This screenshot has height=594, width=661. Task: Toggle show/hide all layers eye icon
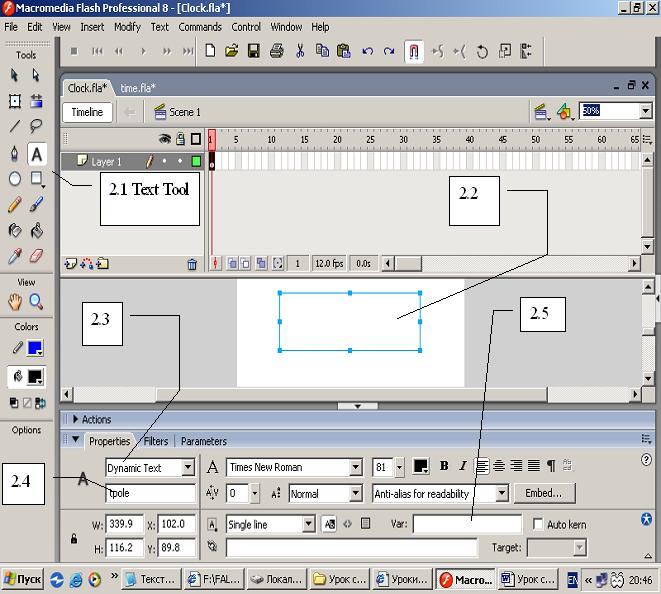pyautogui.click(x=164, y=139)
